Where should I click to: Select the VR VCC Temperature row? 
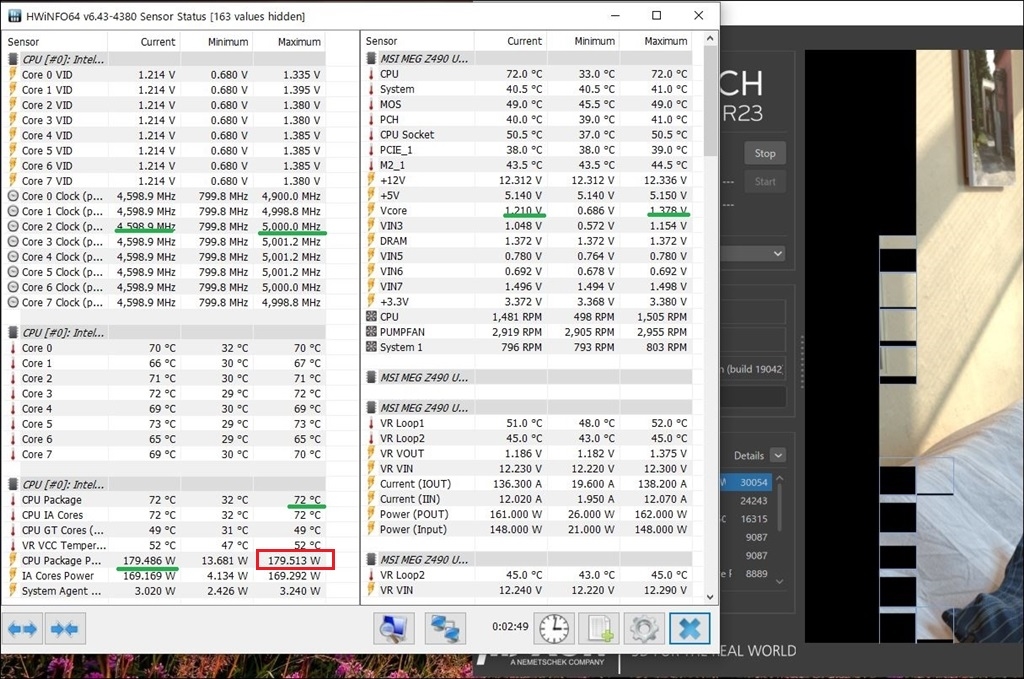[x=165, y=545]
